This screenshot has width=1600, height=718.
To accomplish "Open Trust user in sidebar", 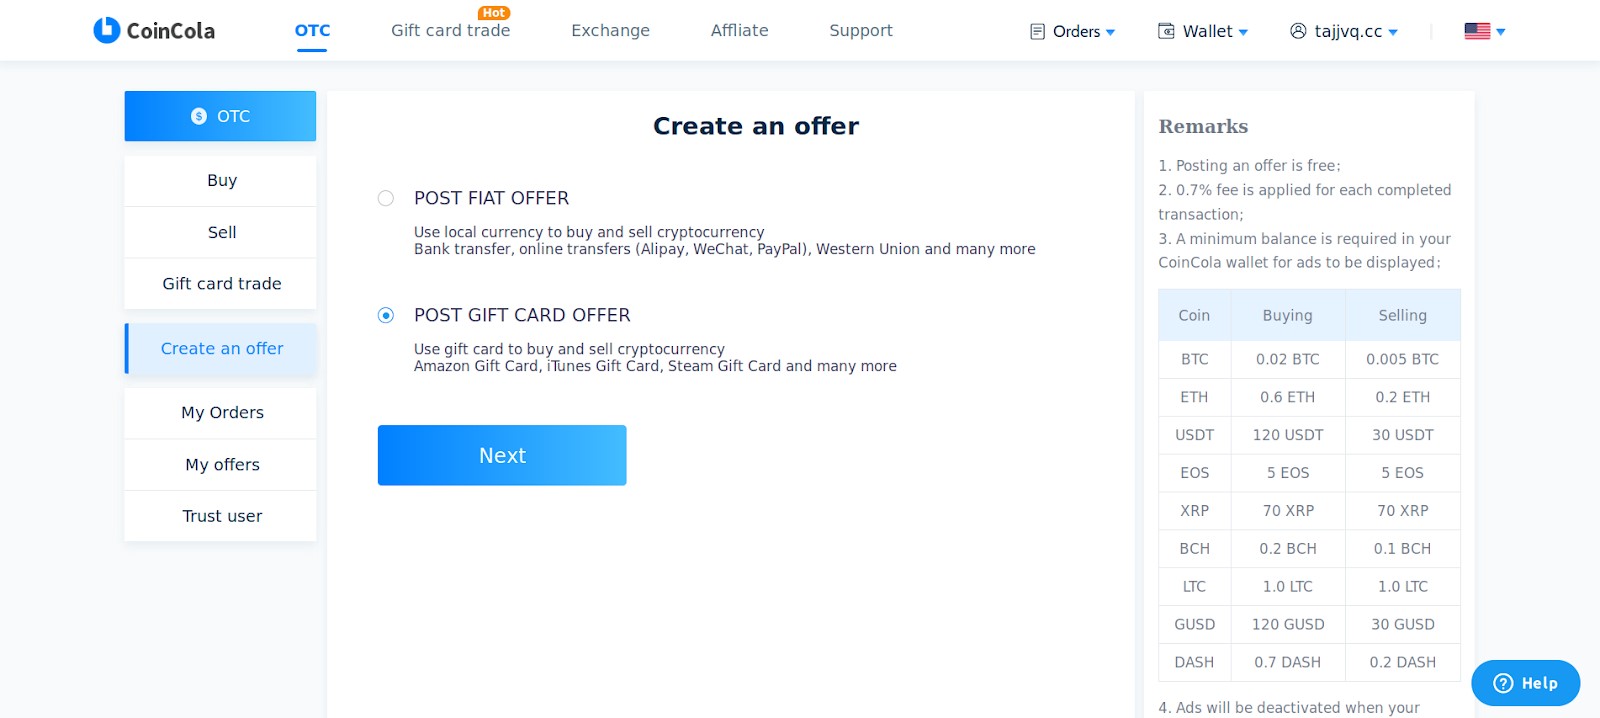I will 220,516.
